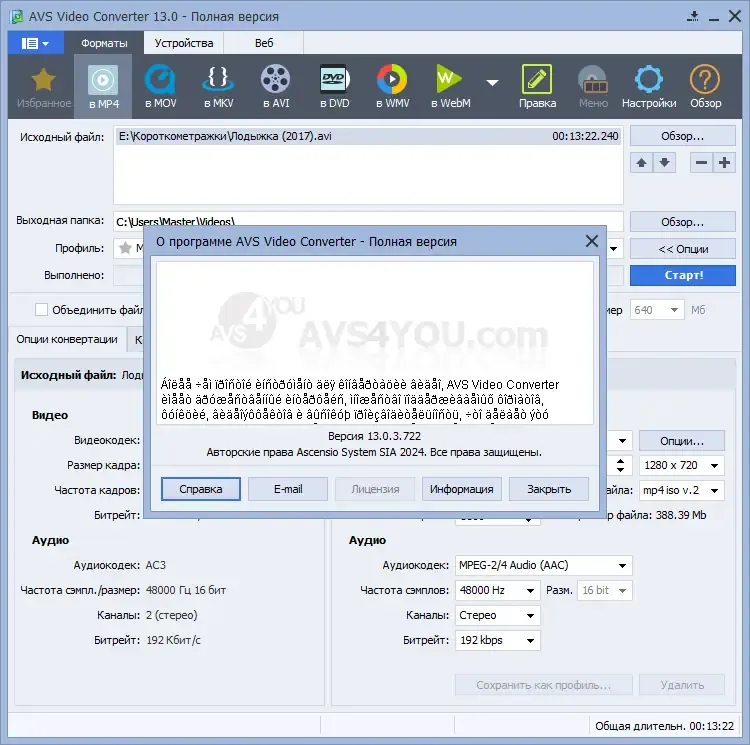Collapse options with << Опции button
This screenshot has width=750, height=745.
683,249
